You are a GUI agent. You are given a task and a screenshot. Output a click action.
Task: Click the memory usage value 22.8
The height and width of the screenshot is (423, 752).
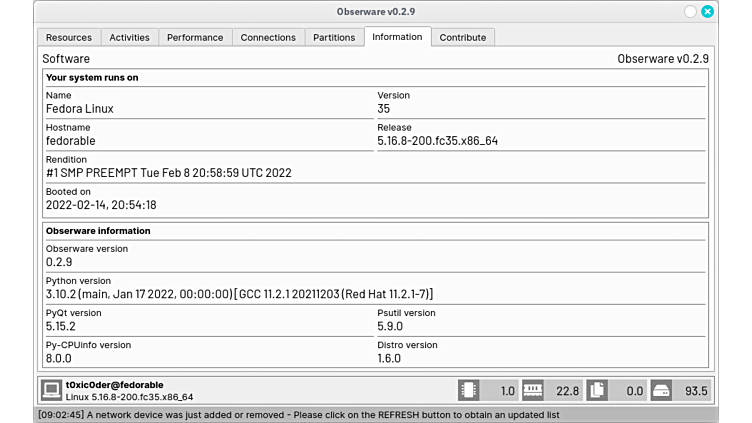click(x=568, y=391)
